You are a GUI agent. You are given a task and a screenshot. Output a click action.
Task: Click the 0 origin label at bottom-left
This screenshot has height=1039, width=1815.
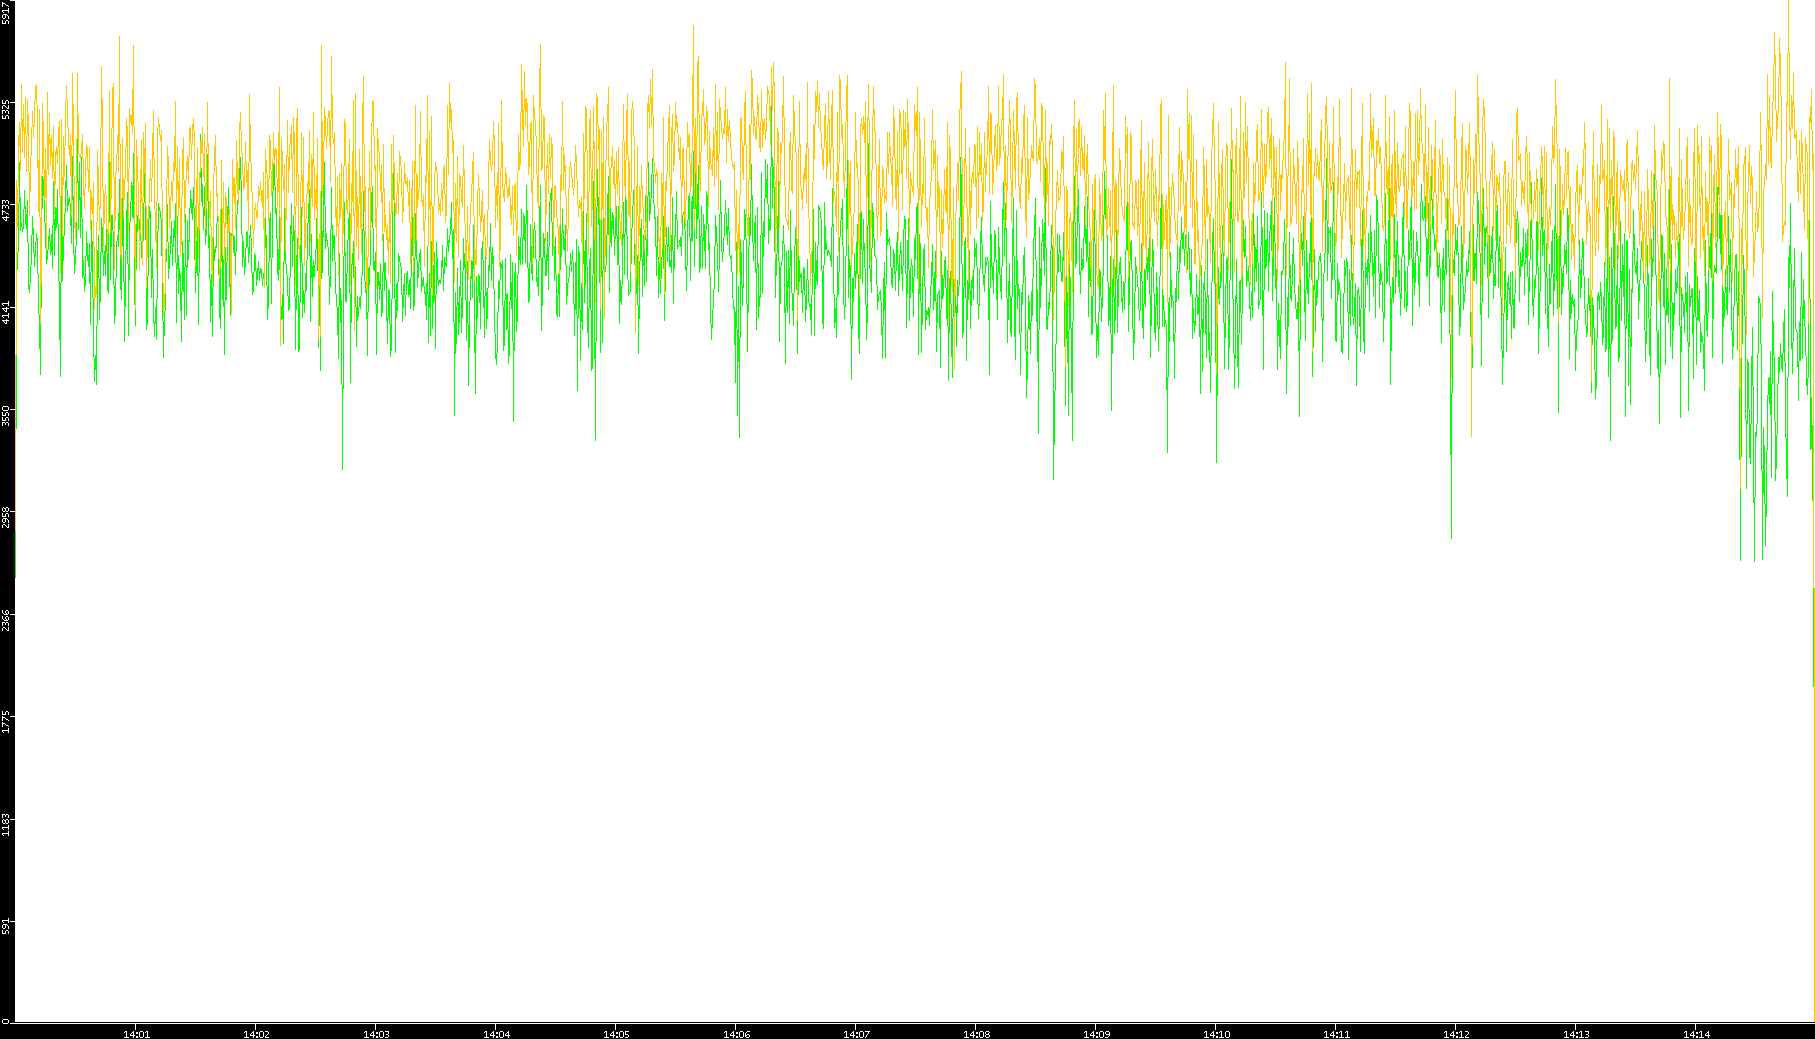coord(5,1021)
